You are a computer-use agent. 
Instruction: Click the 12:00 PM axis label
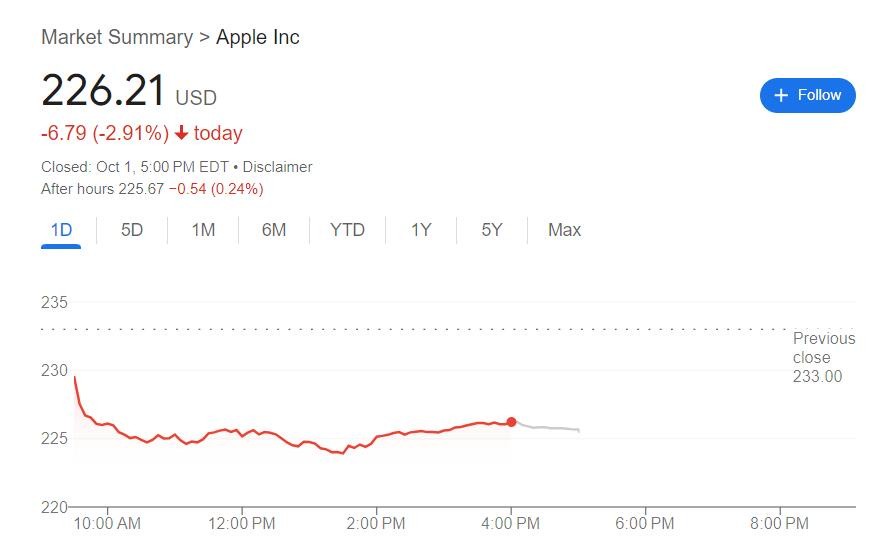coord(242,523)
